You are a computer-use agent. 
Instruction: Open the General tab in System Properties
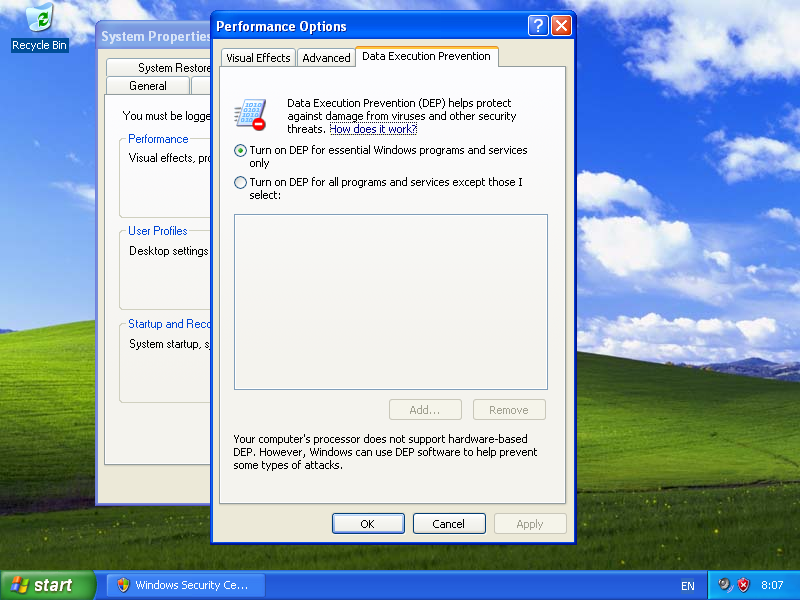pyautogui.click(x=148, y=86)
